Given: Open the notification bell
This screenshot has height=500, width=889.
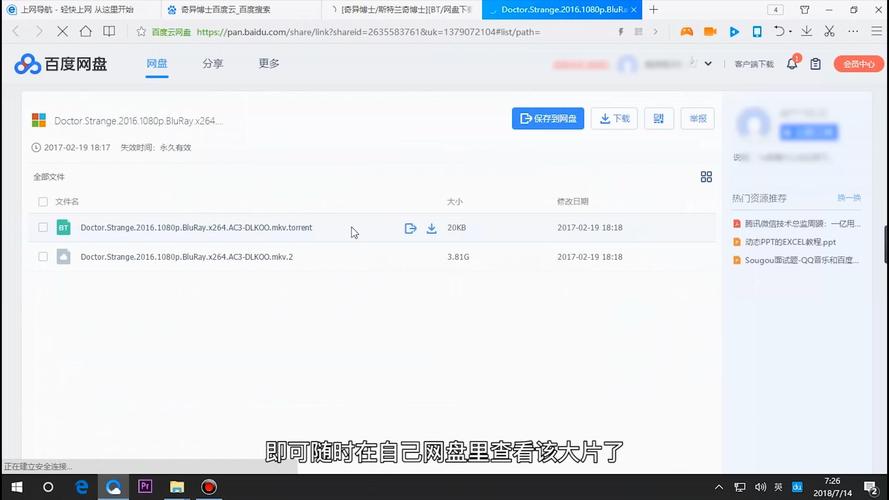Looking at the screenshot, I should coord(792,64).
